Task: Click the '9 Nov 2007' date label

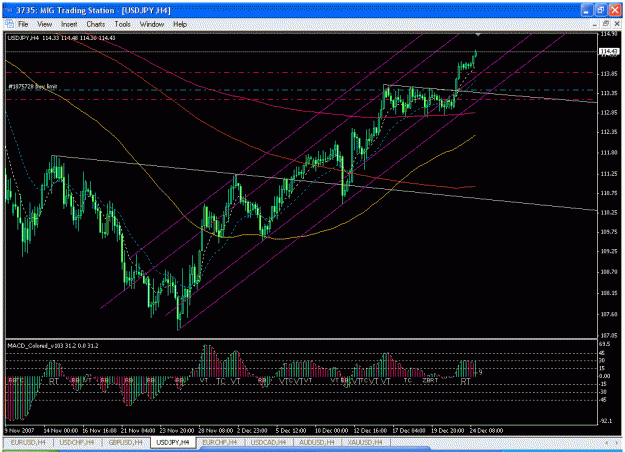Action: [20, 430]
